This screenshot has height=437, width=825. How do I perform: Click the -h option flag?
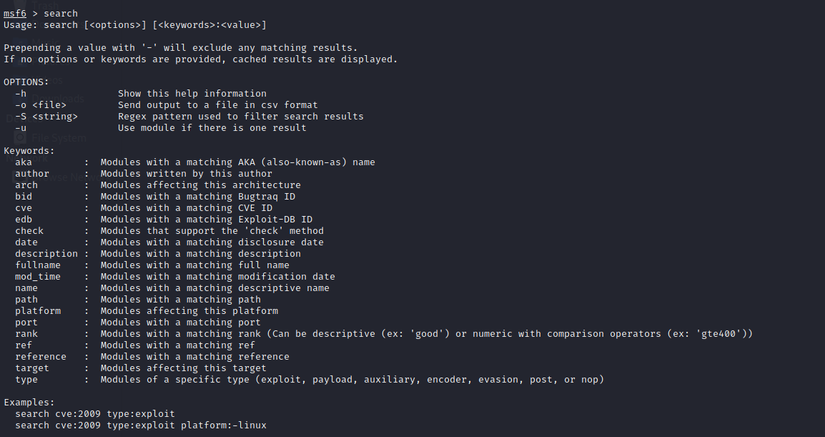(21, 93)
